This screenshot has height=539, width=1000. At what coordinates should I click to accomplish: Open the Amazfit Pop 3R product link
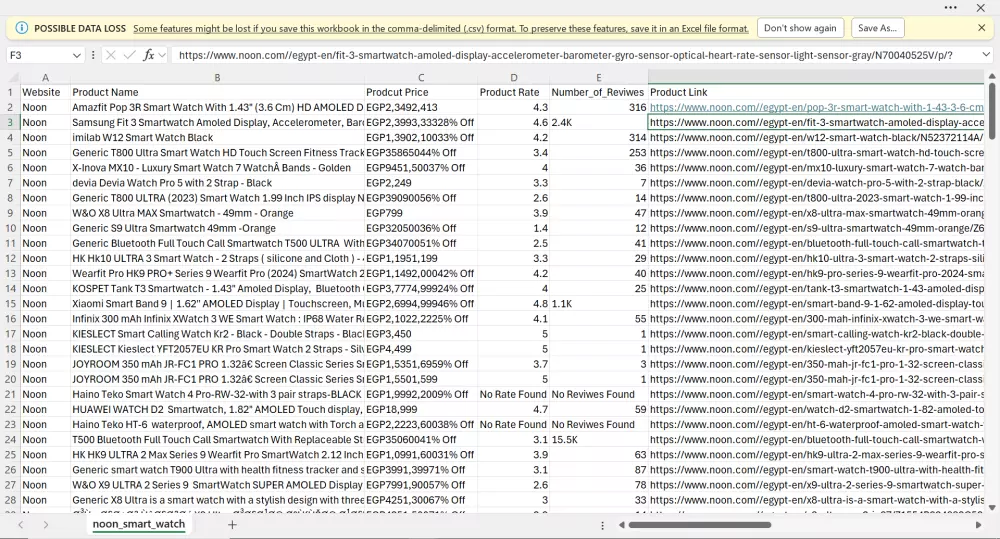point(816,107)
